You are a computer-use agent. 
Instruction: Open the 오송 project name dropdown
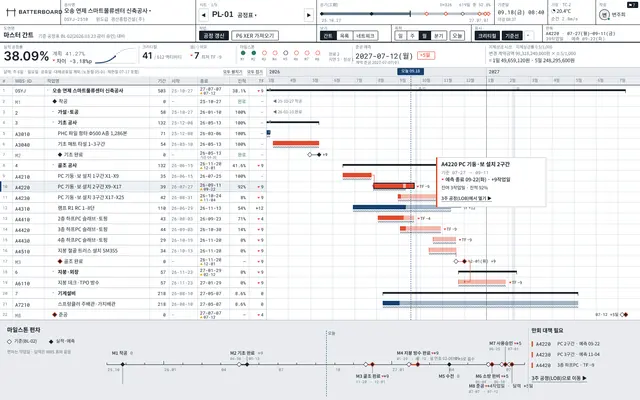click(108, 11)
